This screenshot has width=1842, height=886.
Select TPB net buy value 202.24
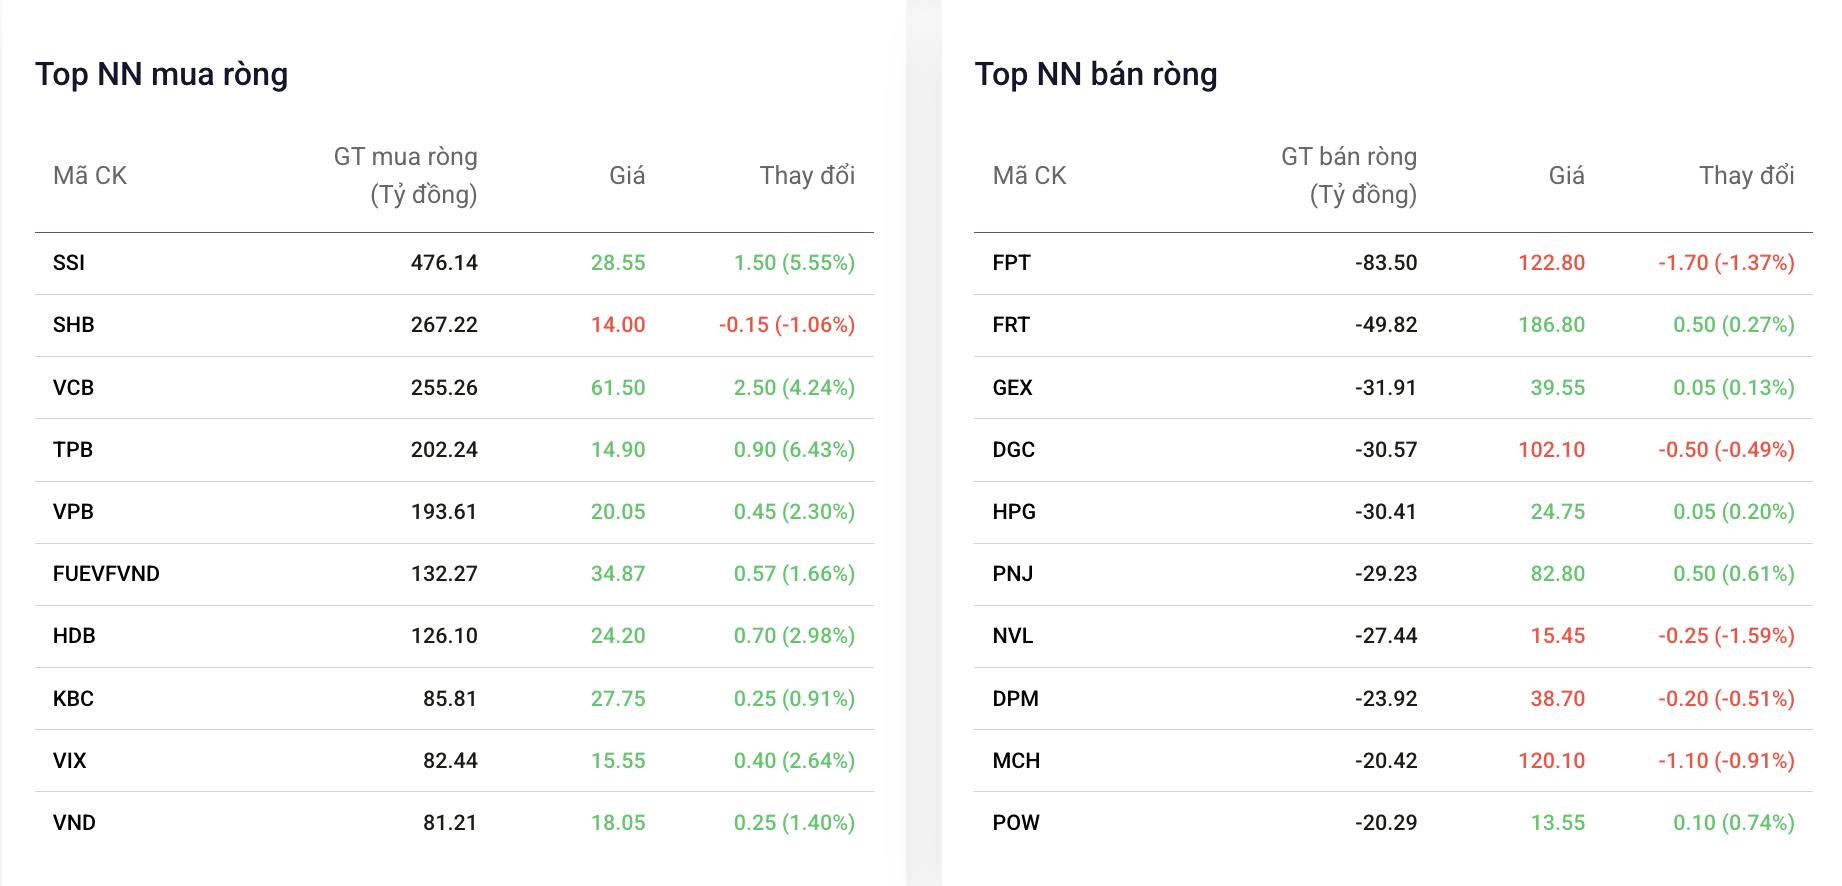pos(444,450)
